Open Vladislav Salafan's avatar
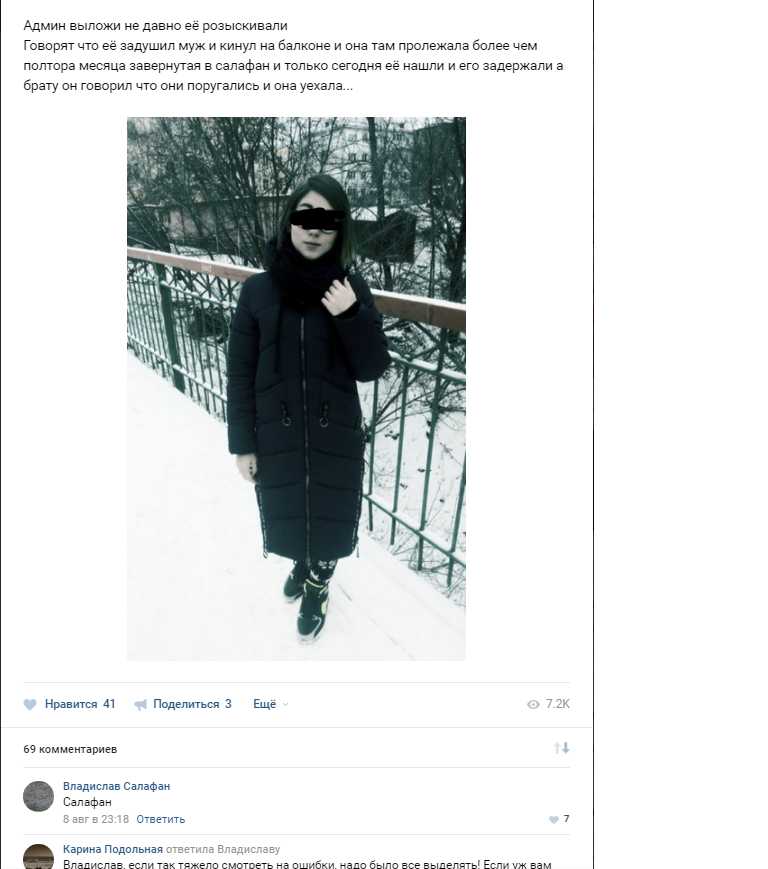 38,796
